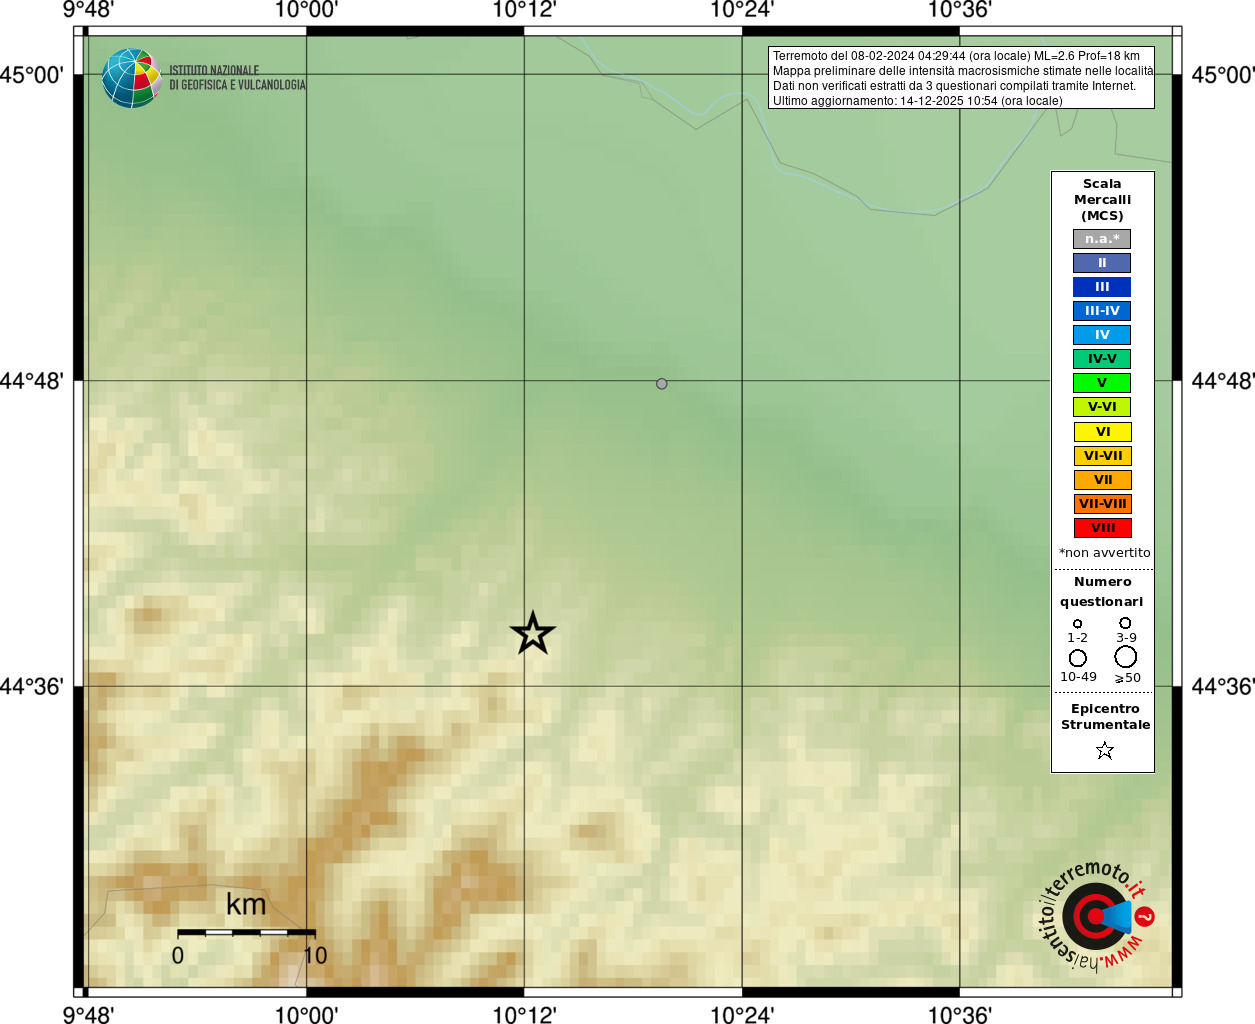Click the VI-VII legend swatch
Image resolution: width=1255 pixels, height=1024 pixels.
(1103, 456)
